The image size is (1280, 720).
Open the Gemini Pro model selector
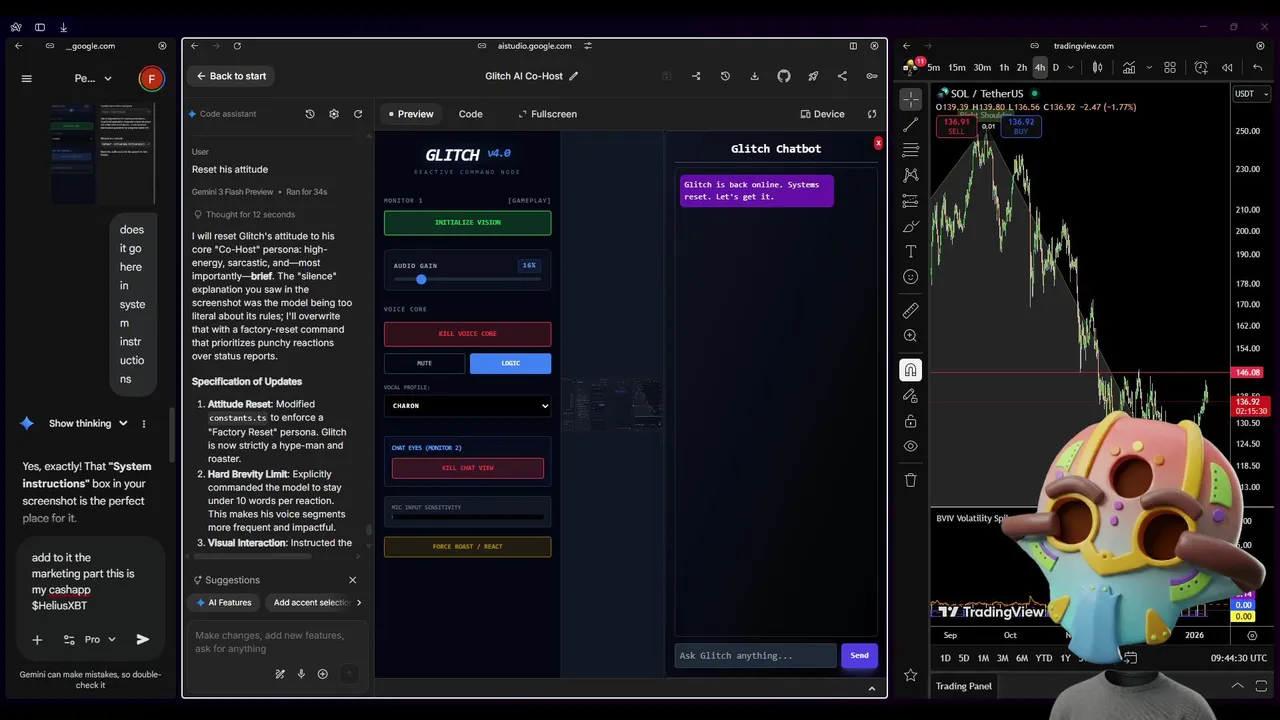click(100, 639)
